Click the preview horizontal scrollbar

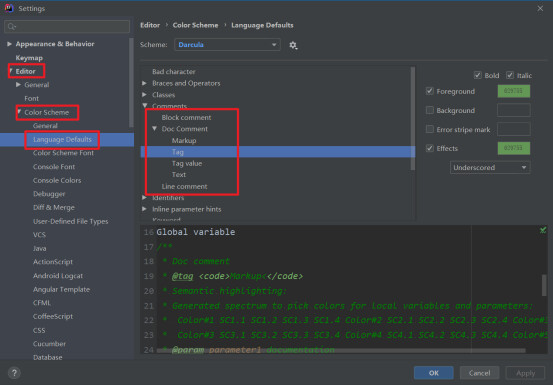(x=341, y=350)
